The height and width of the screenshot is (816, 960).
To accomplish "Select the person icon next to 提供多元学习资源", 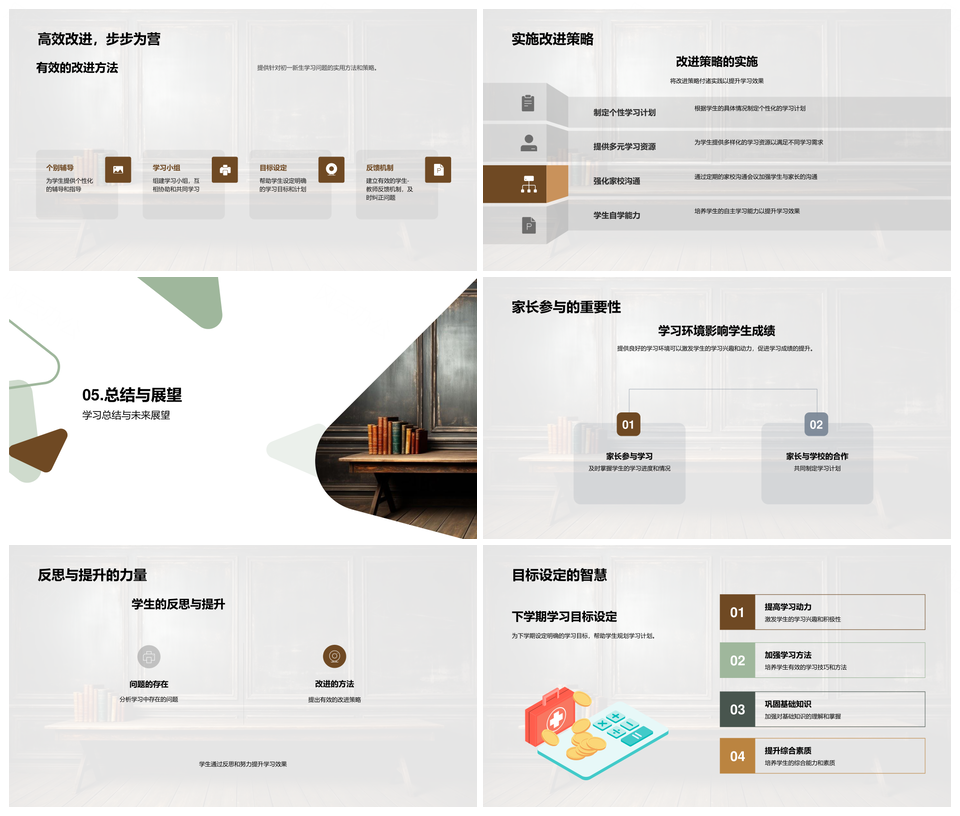I will (x=528, y=143).
